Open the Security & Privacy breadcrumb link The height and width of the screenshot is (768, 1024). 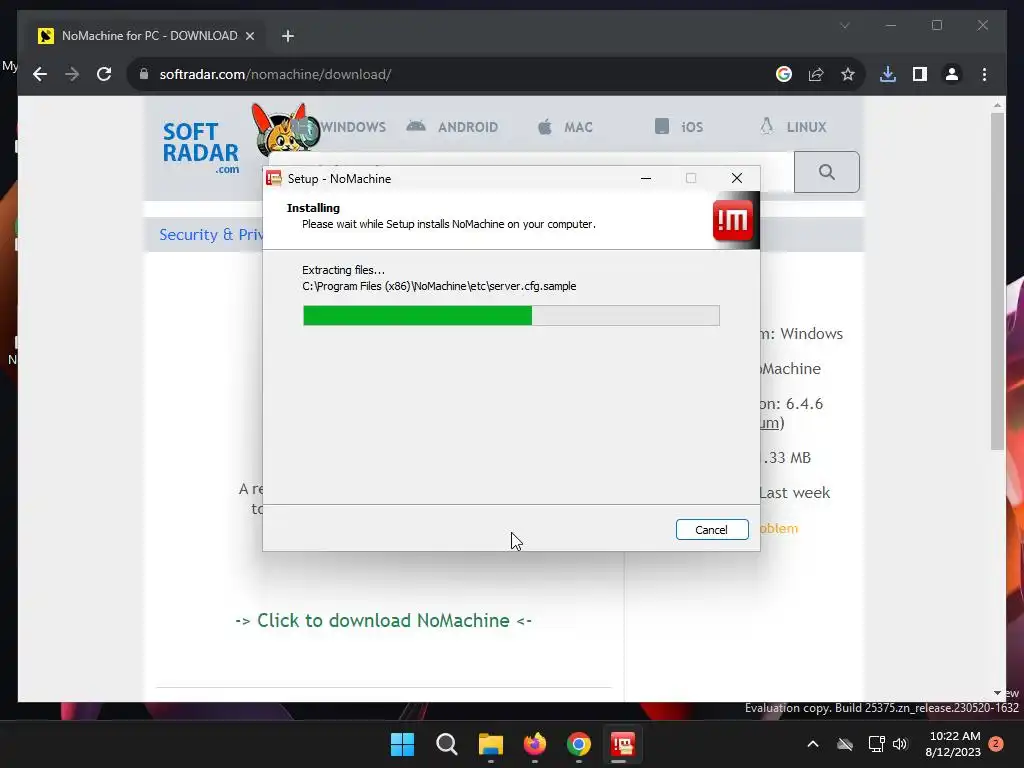click(211, 234)
